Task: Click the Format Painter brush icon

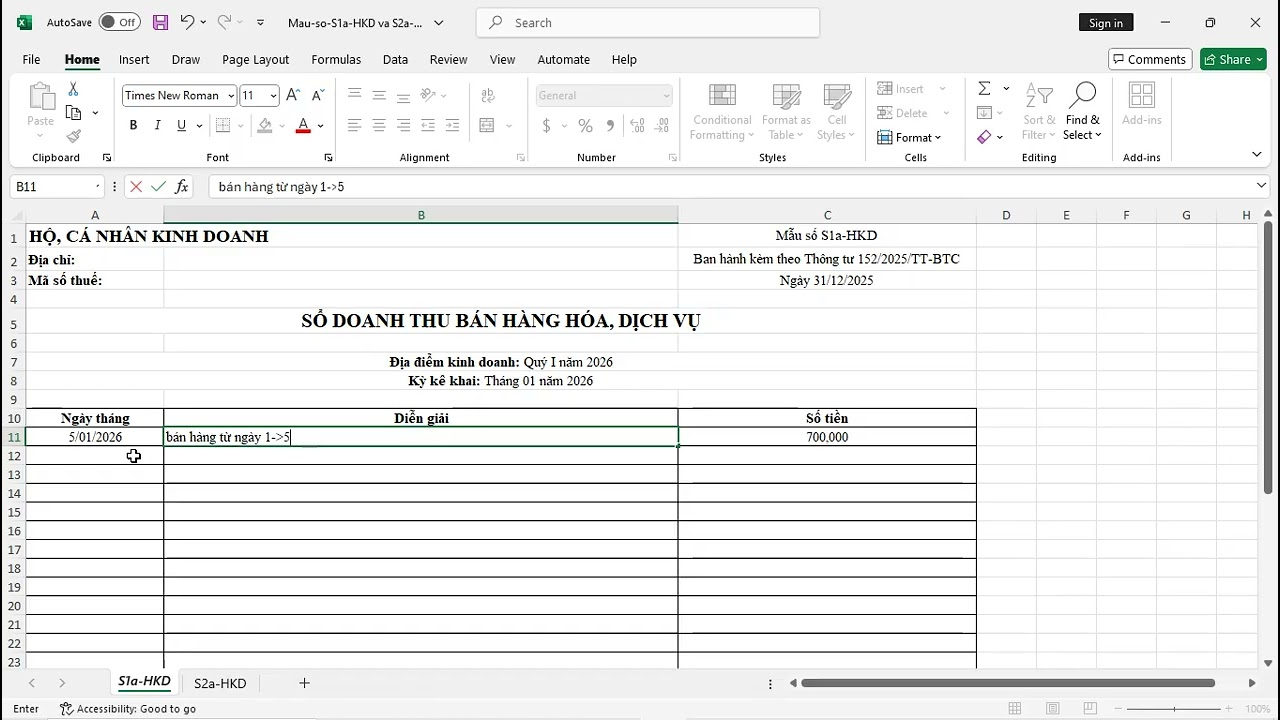Action: coord(73,136)
